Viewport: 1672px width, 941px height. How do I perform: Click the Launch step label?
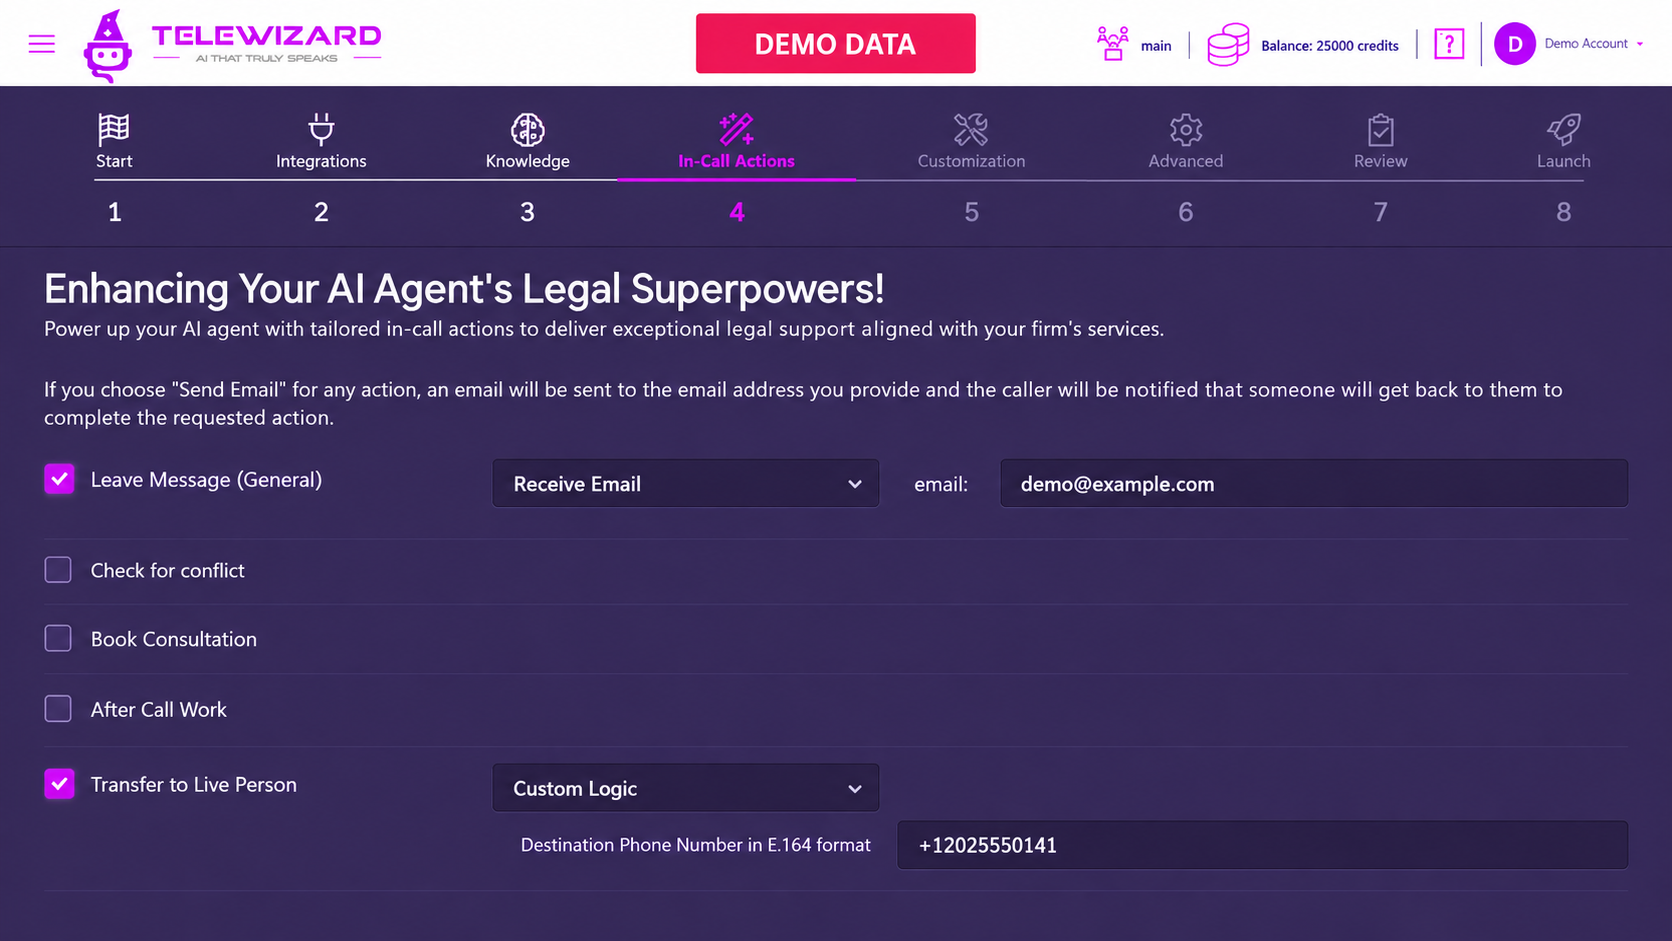(x=1564, y=161)
